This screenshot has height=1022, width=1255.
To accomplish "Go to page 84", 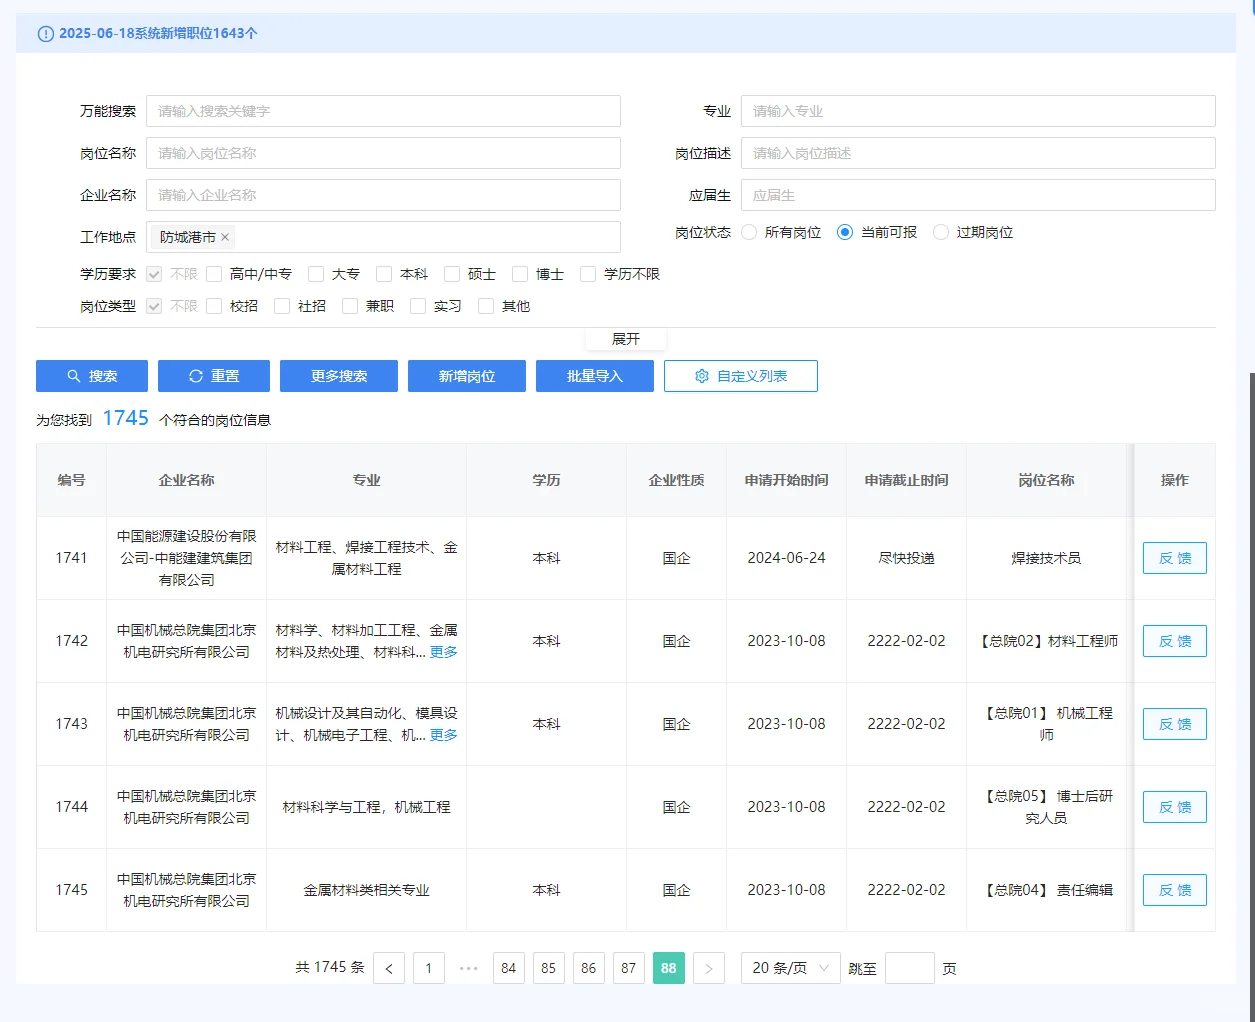I will 509,968.
